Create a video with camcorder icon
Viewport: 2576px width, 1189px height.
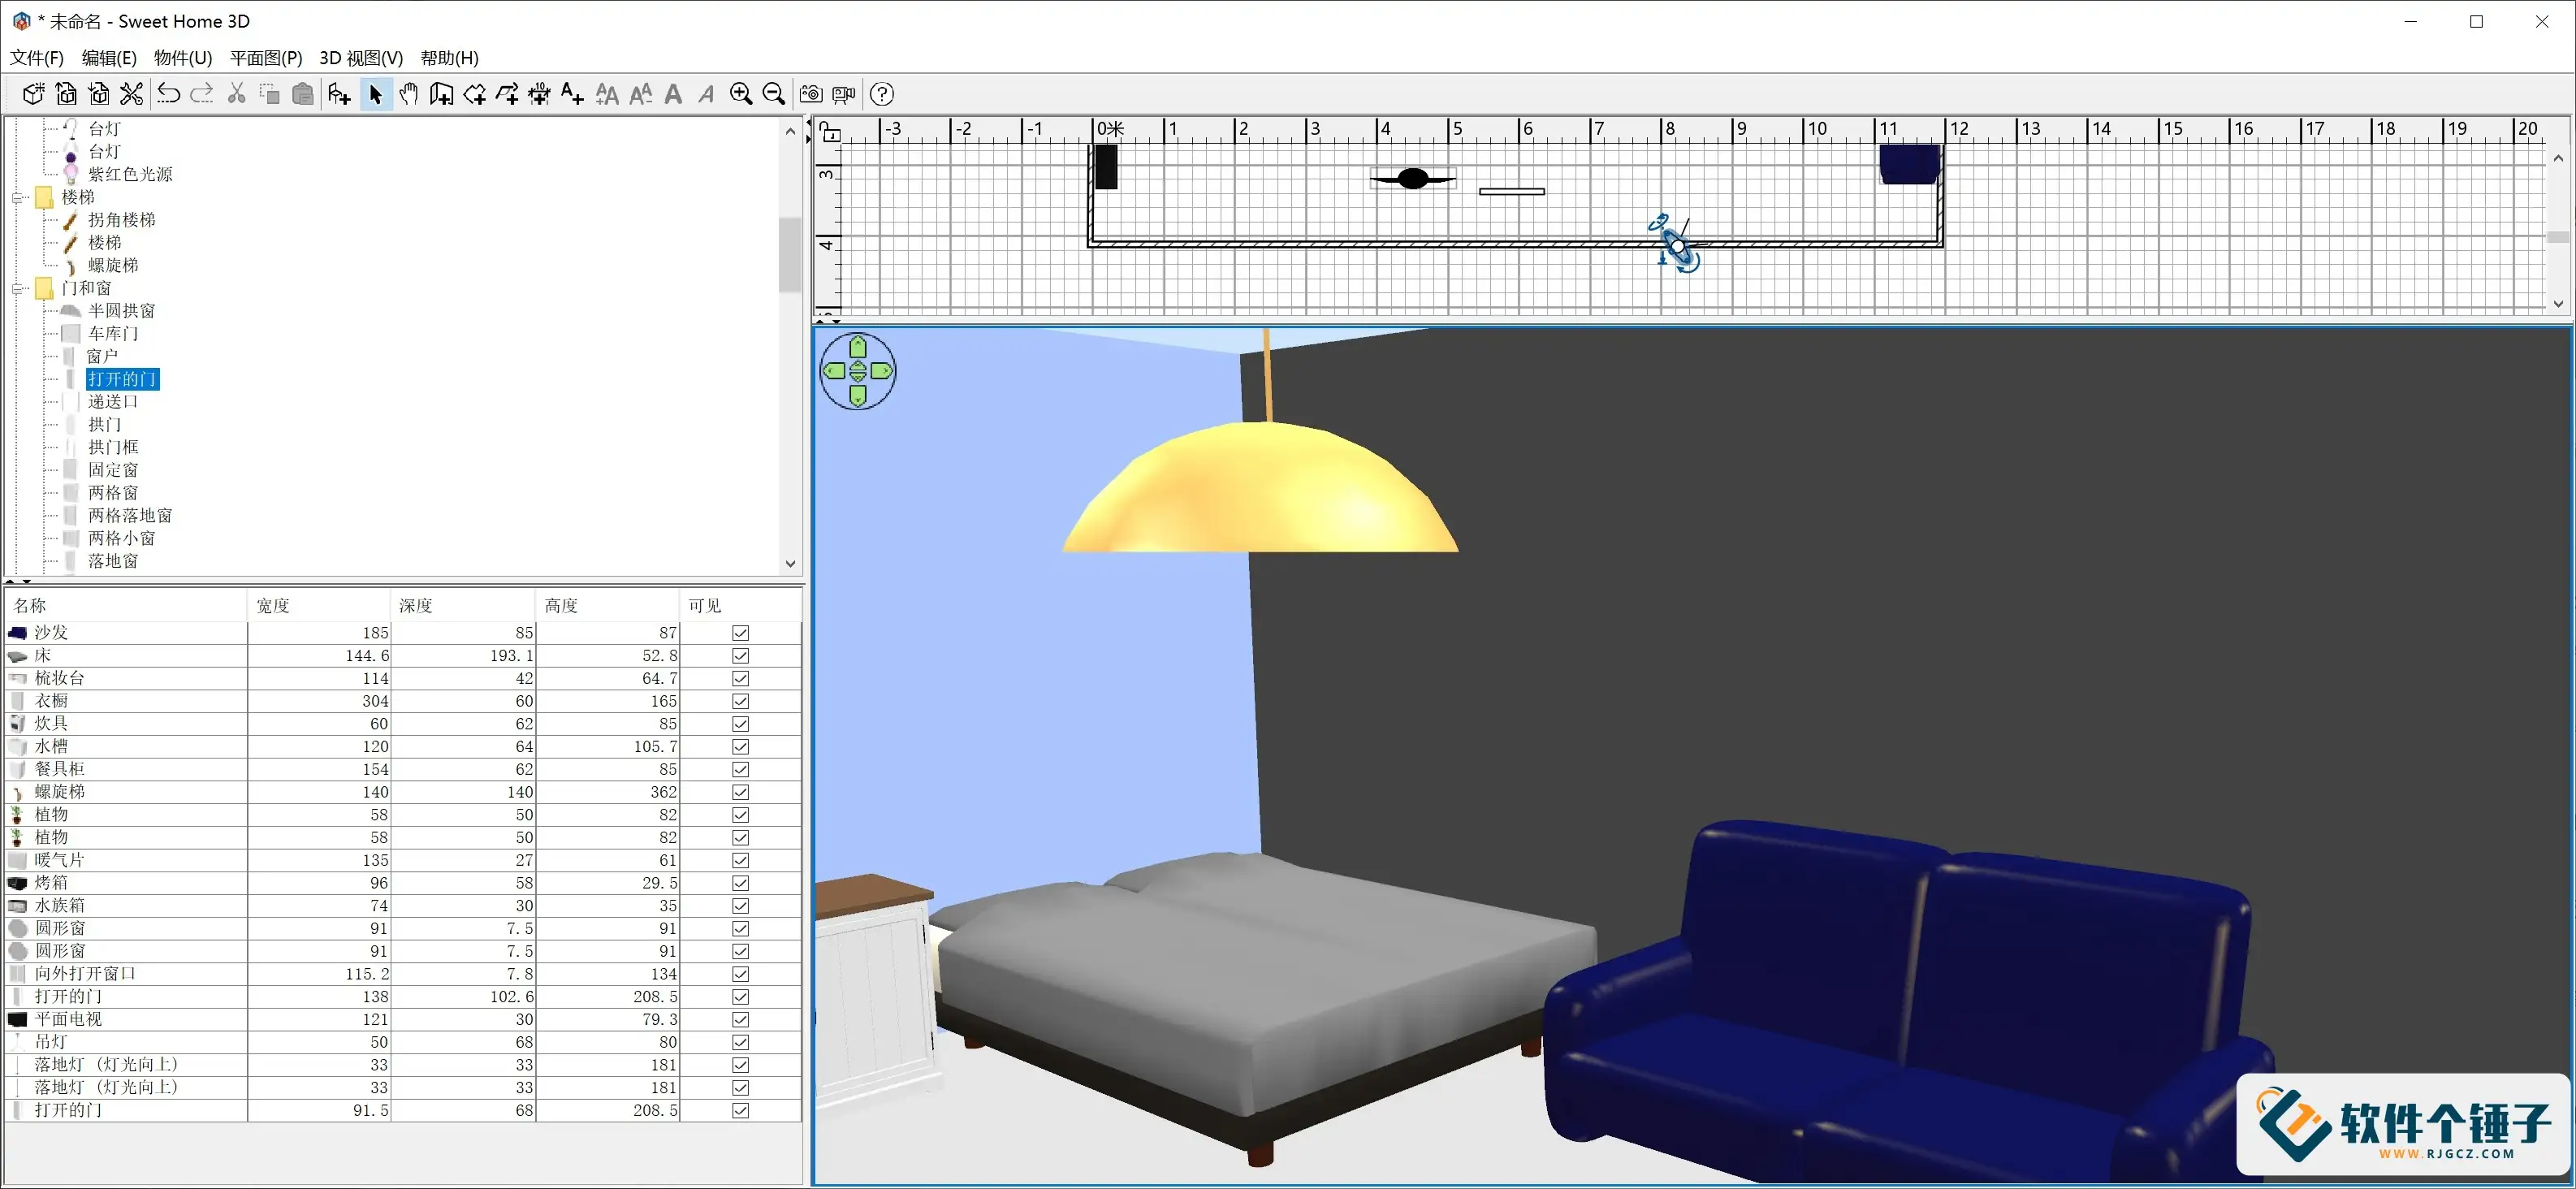click(x=844, y=94)
